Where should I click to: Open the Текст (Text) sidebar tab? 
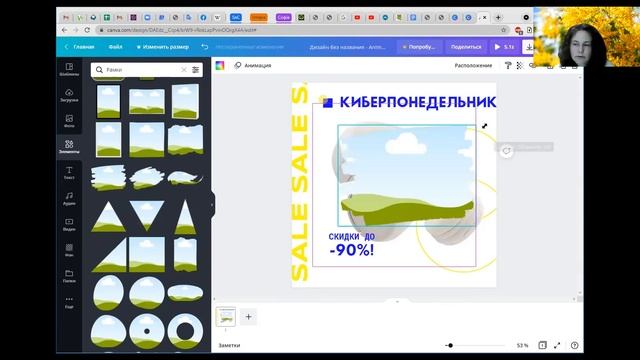[69, 173]
